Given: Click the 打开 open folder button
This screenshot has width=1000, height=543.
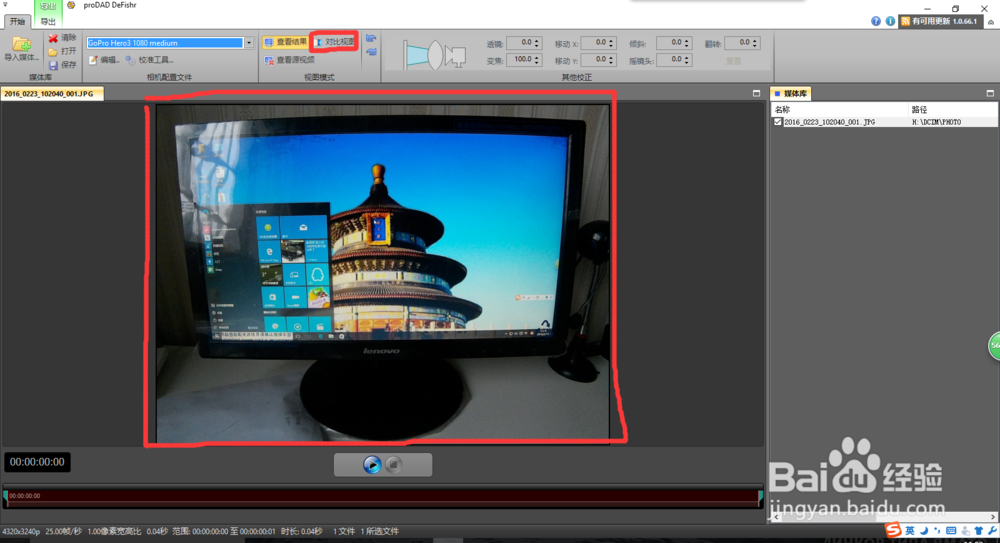Looking at the screenshot, I should pos(62,52).
